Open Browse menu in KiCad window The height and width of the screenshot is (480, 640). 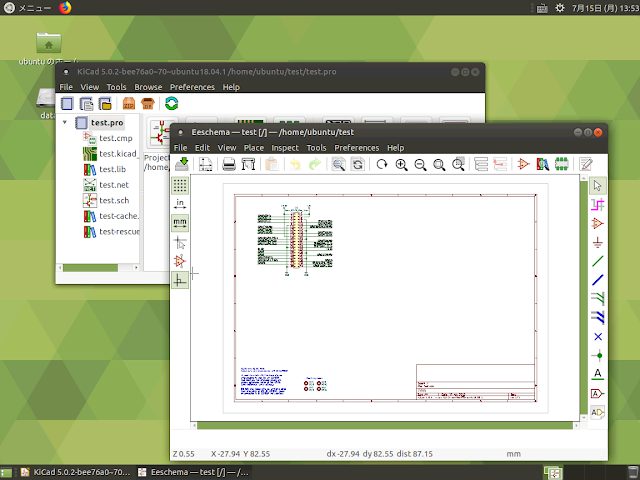tap(148, 87)
